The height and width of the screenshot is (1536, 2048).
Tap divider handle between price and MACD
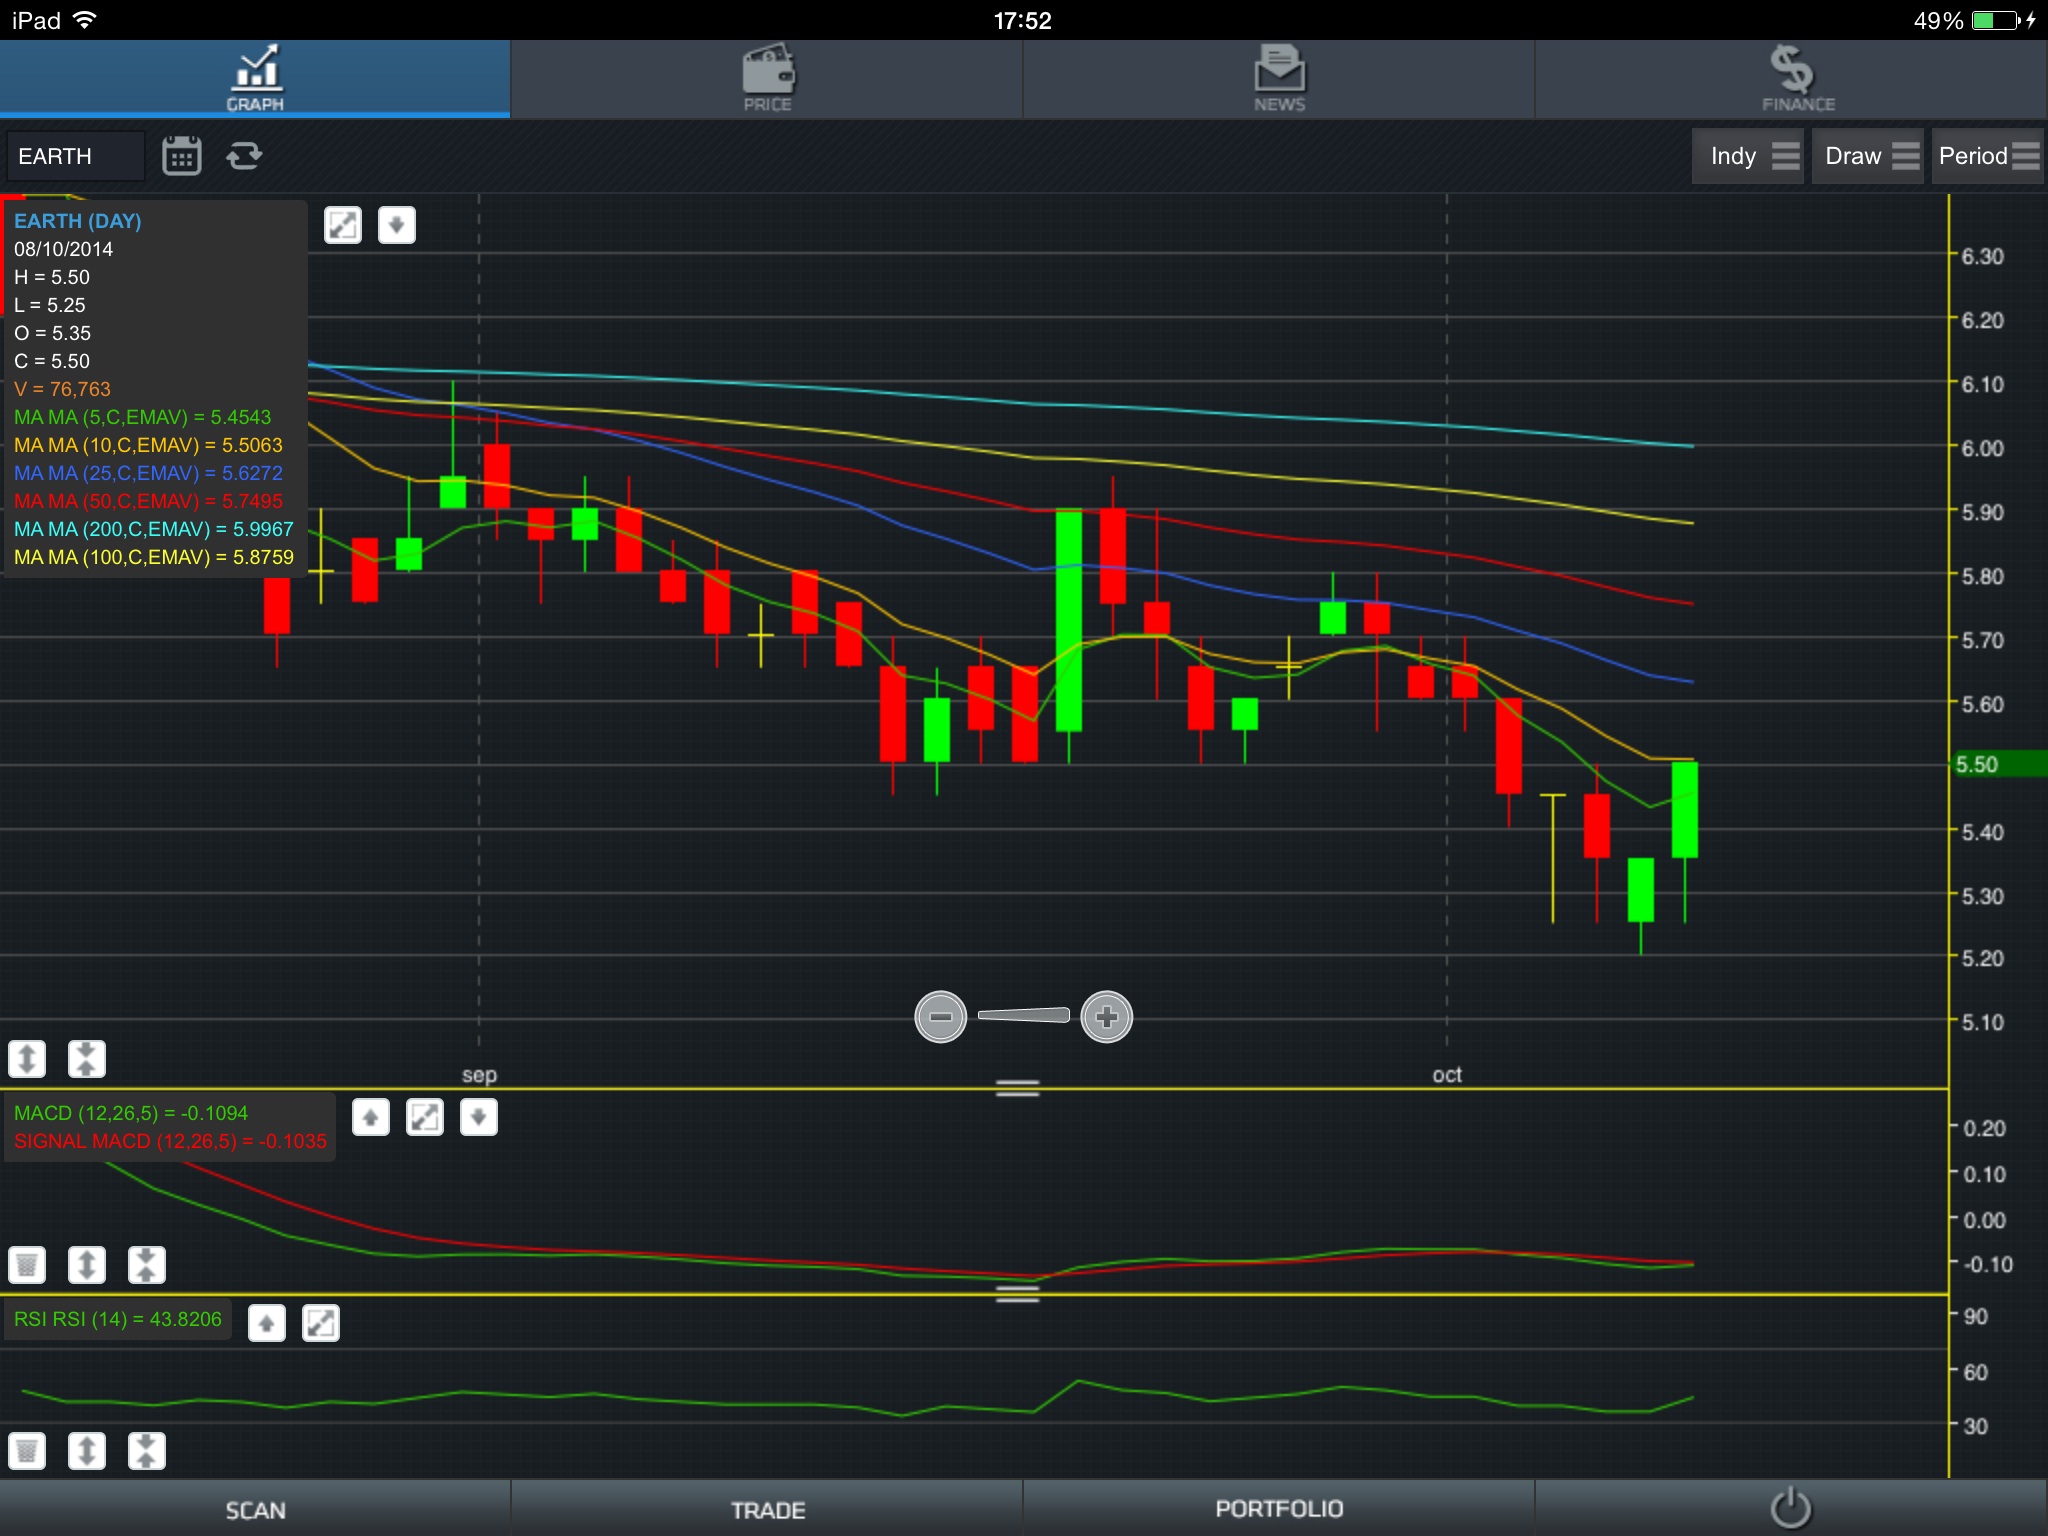(1018, 1088)
